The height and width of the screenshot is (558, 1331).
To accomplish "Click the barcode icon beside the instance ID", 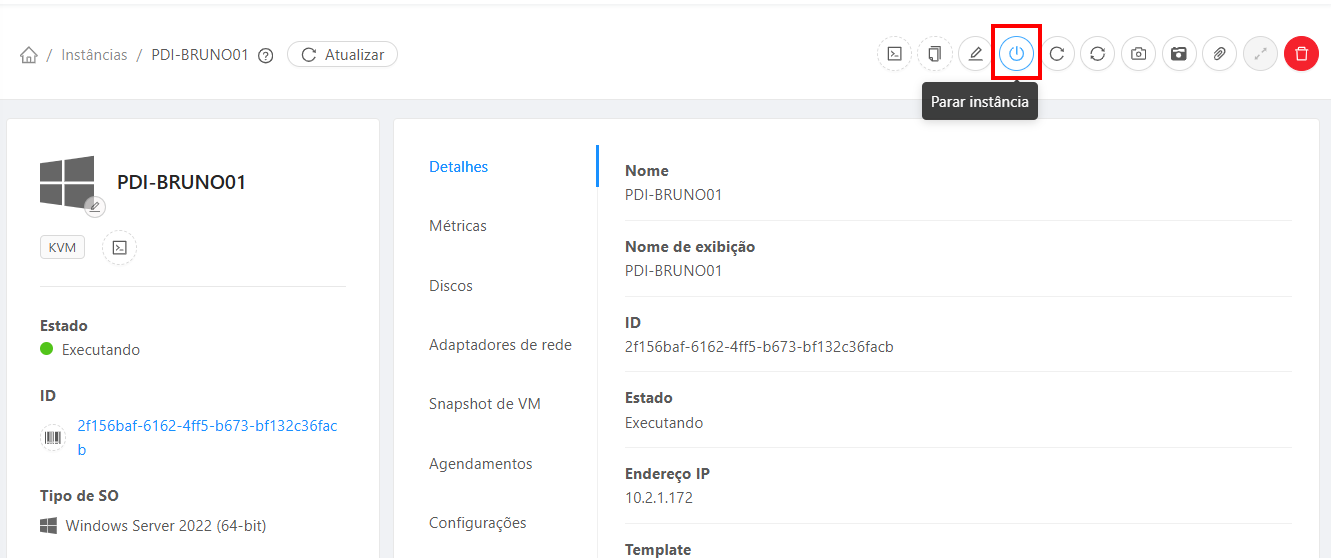I will coord(53,438).
